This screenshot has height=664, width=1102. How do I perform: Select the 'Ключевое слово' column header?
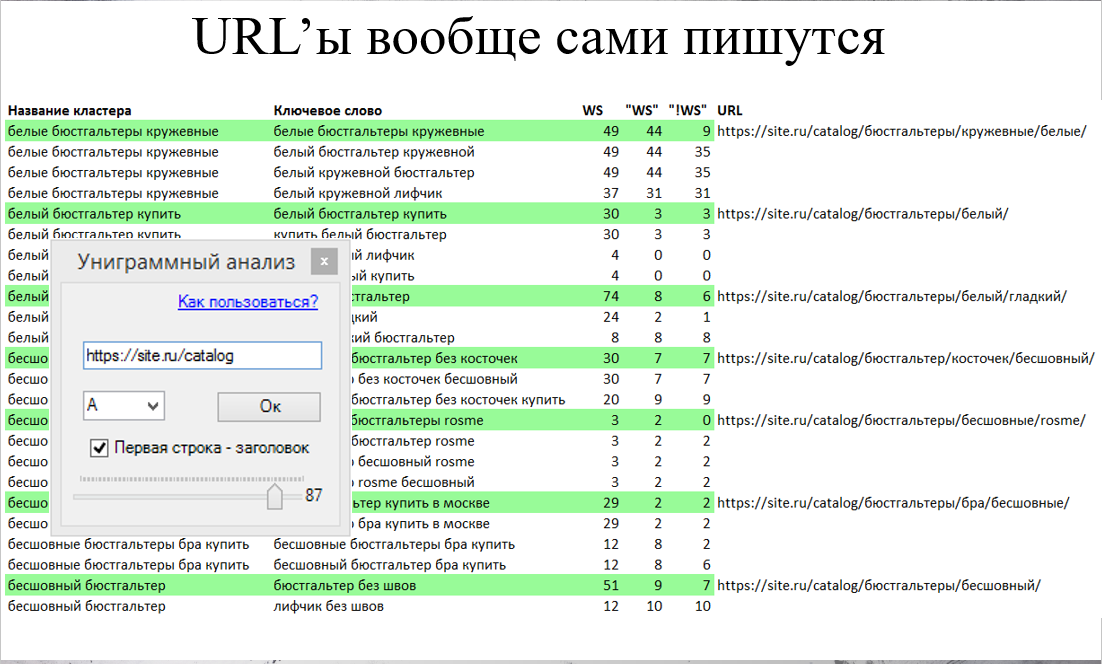click(x=328, y=110)
